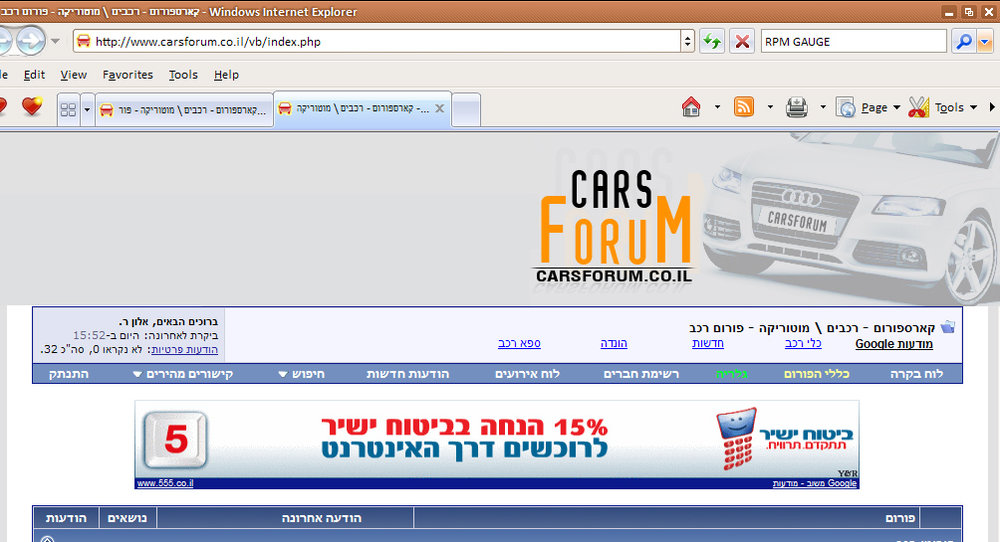The width and height of the screenshot is (1000, 542).
Task: Open the tab list dropdown arrow
Action: [87, 110]
